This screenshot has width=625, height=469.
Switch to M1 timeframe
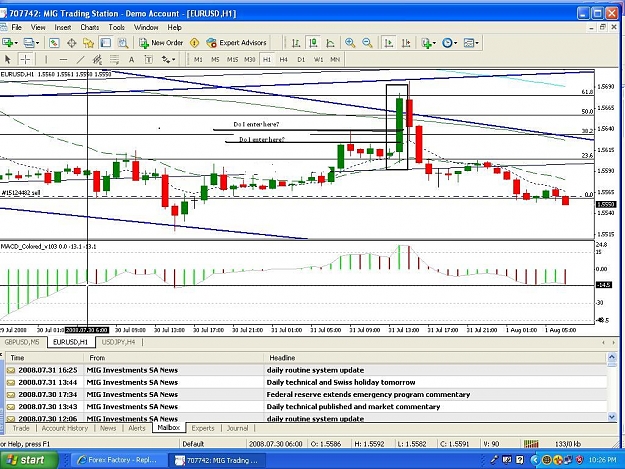198,60
